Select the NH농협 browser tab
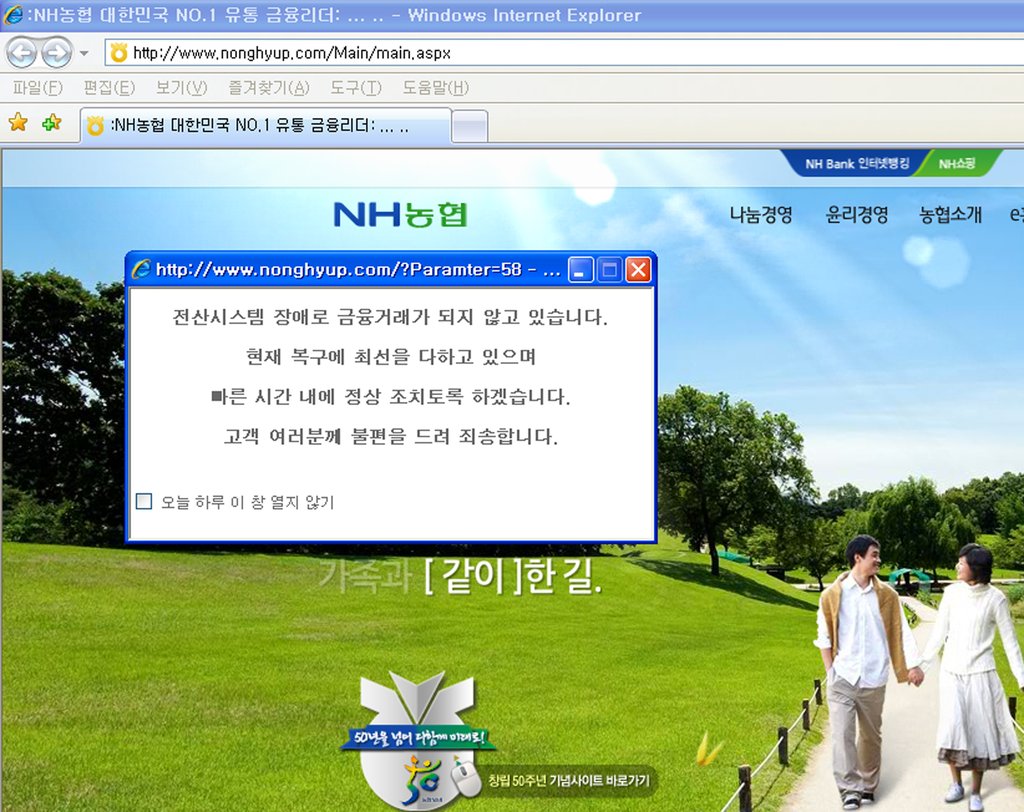The height and width of the screenshot is (812, 1024). point(264,126)
